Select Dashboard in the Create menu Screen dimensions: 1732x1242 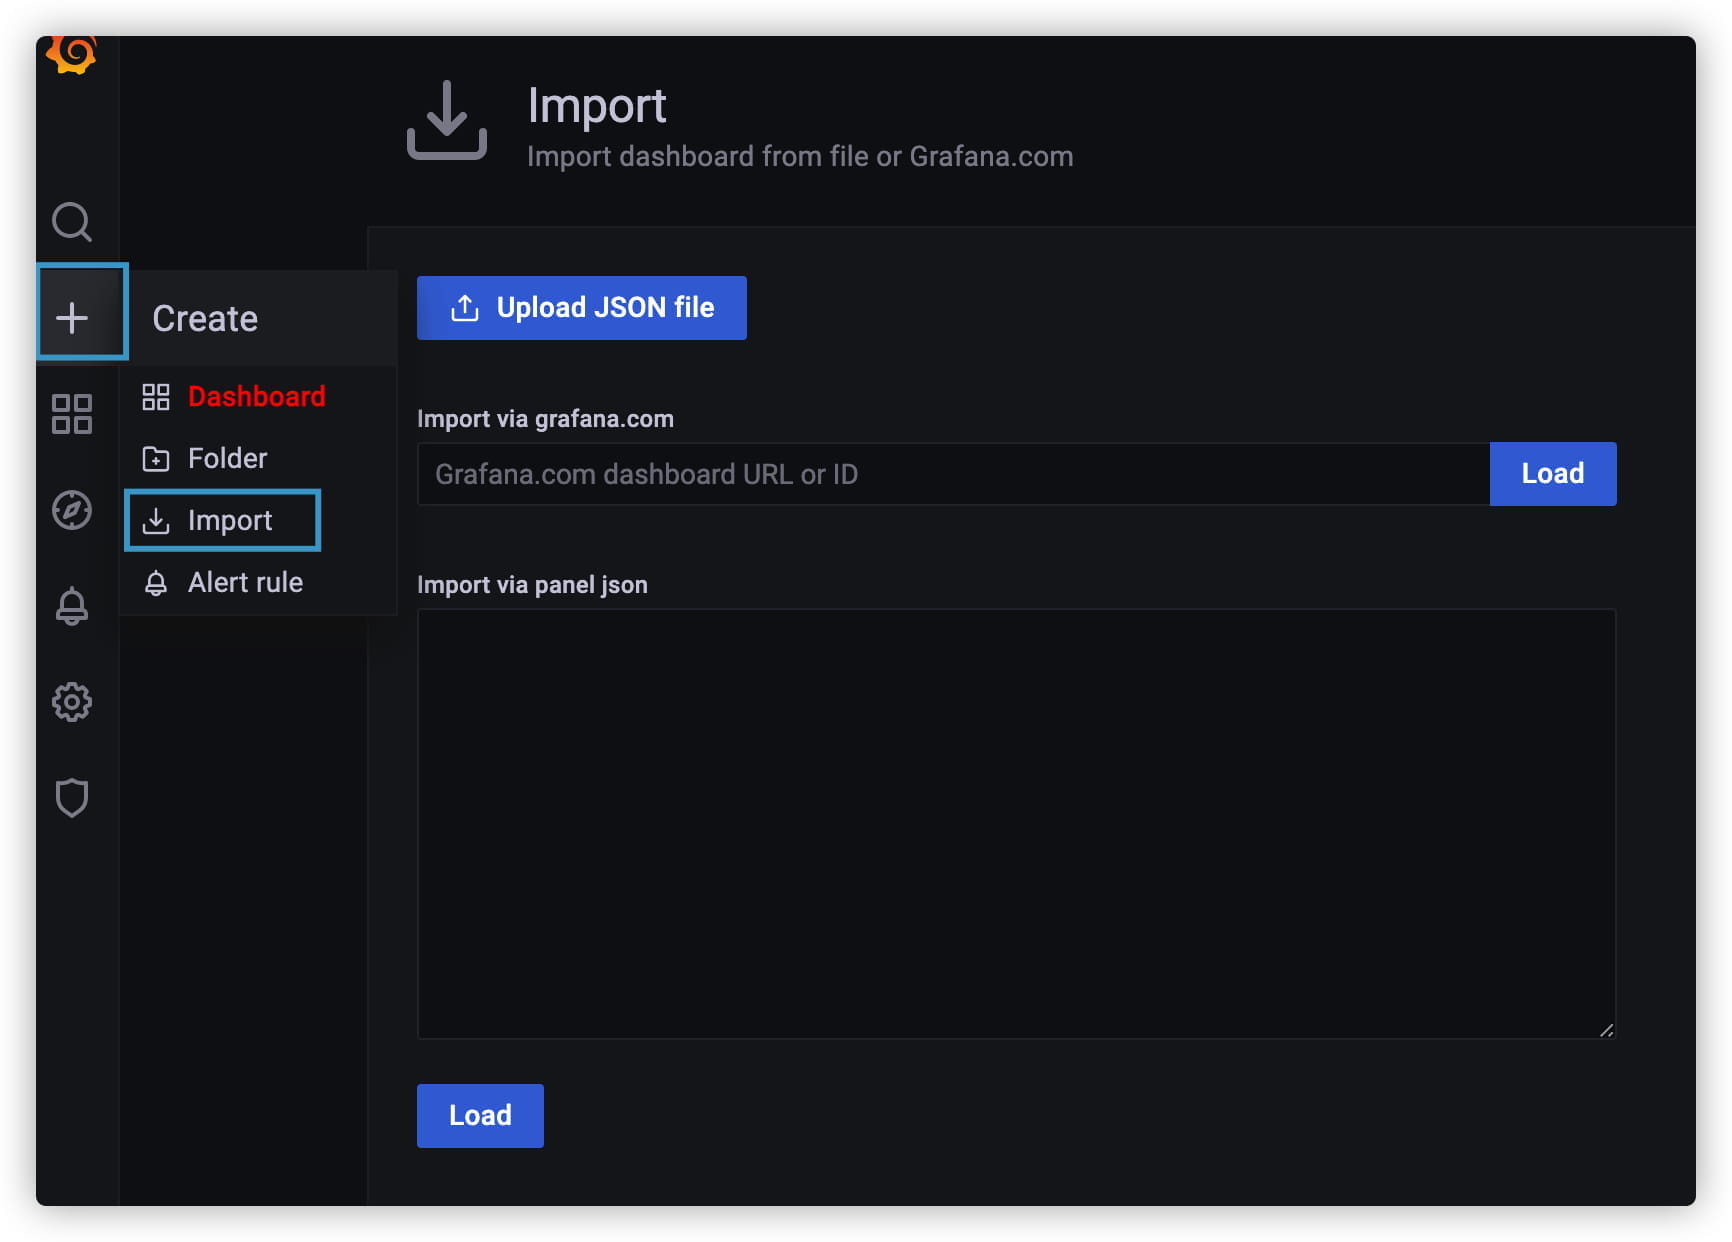click(258, 396)
